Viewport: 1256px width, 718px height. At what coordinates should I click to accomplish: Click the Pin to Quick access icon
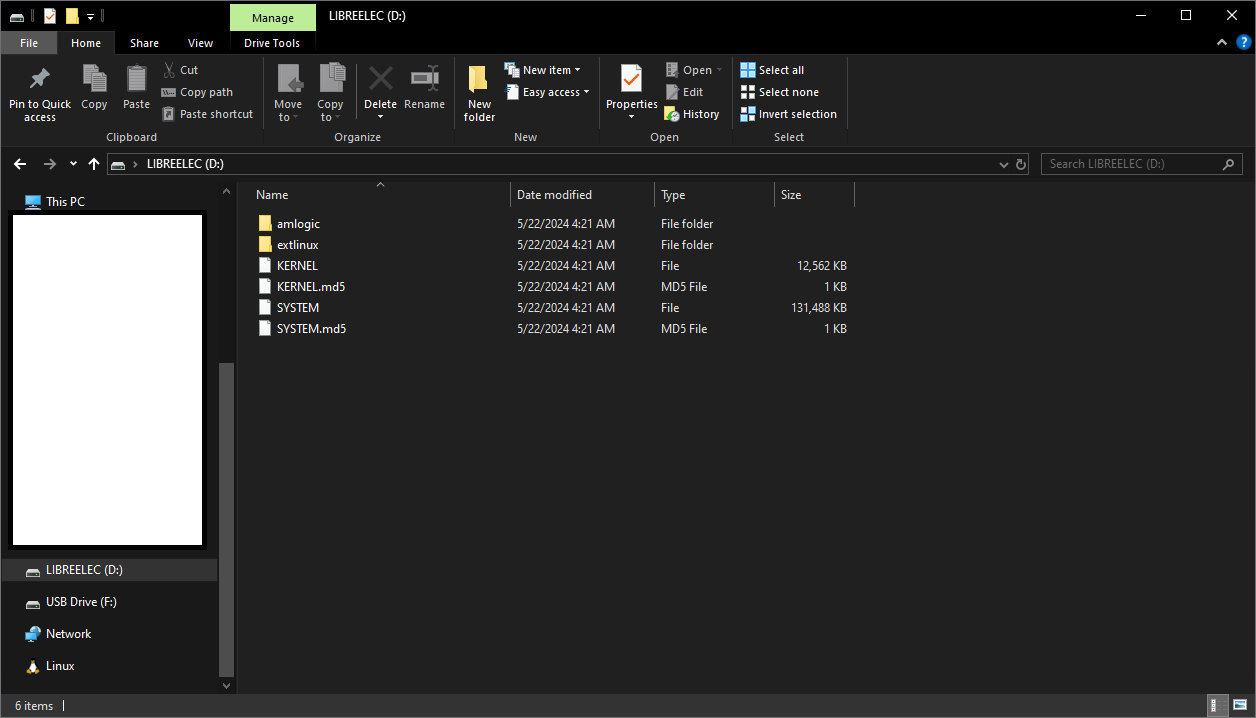pos(40,80)
